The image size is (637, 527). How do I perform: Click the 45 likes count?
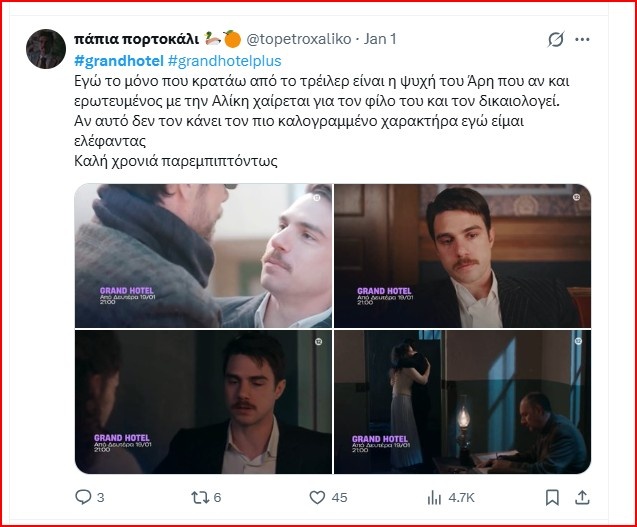339,497
